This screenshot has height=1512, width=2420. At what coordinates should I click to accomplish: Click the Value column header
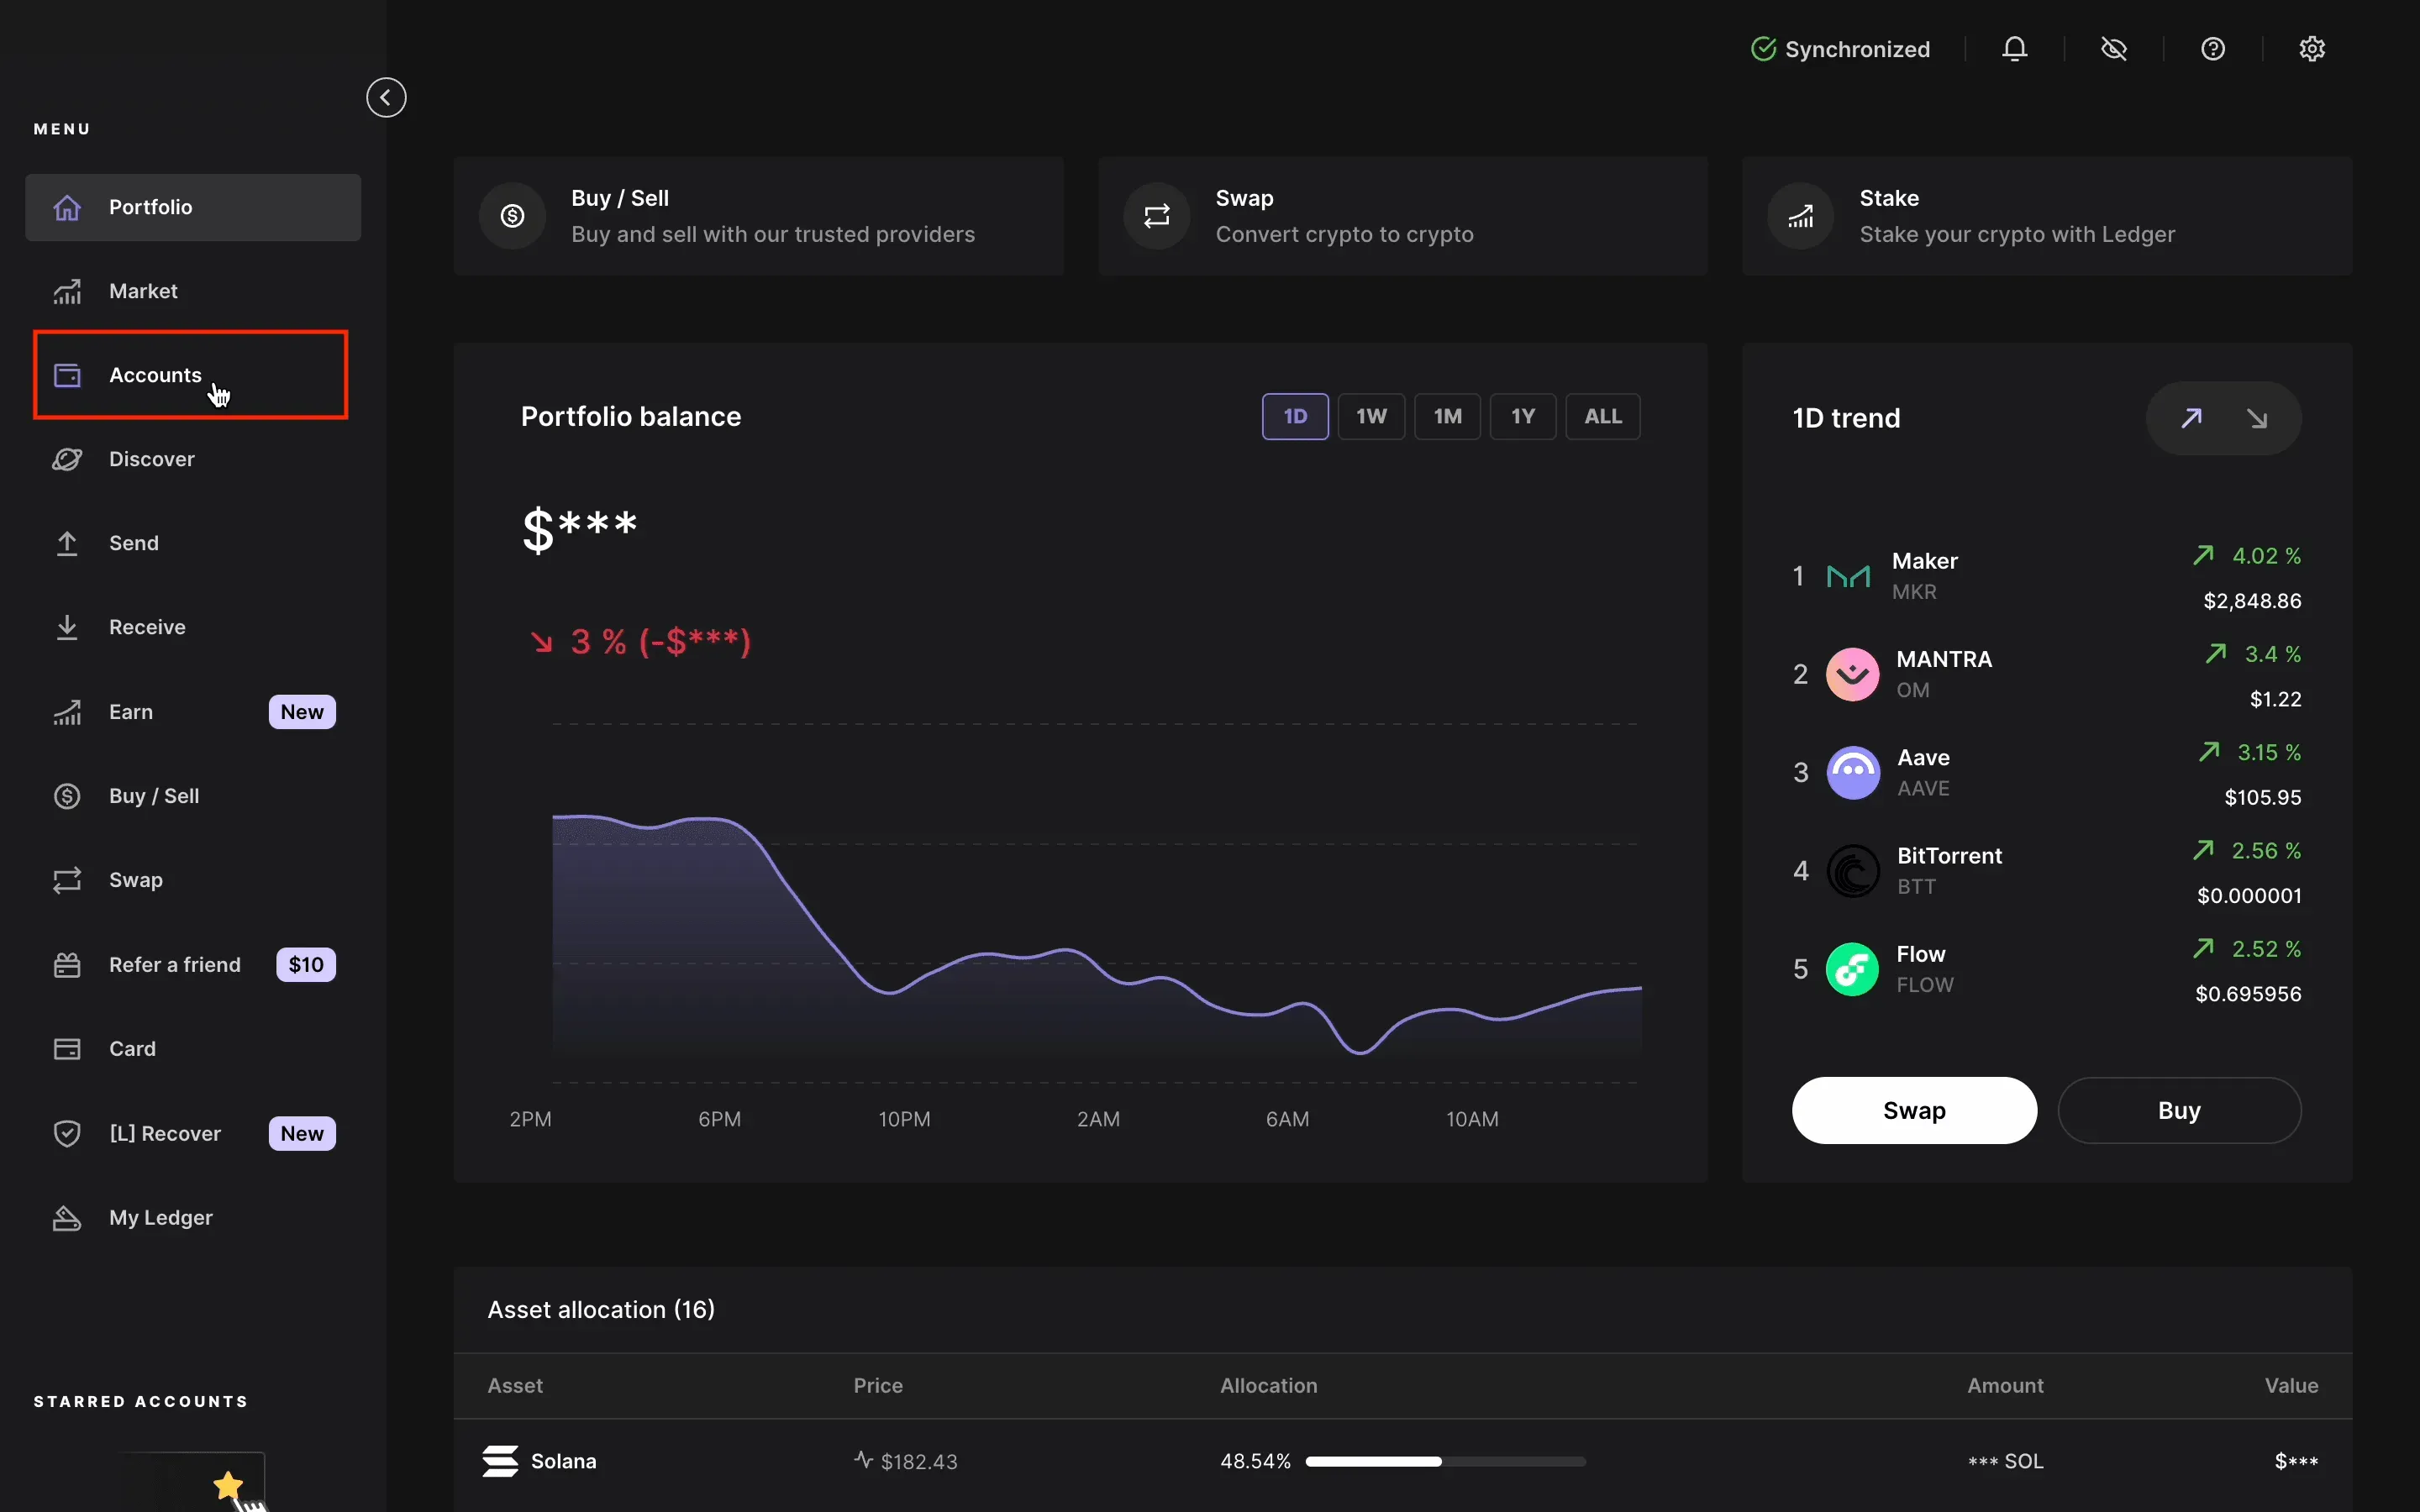tap(2291, 1386)
